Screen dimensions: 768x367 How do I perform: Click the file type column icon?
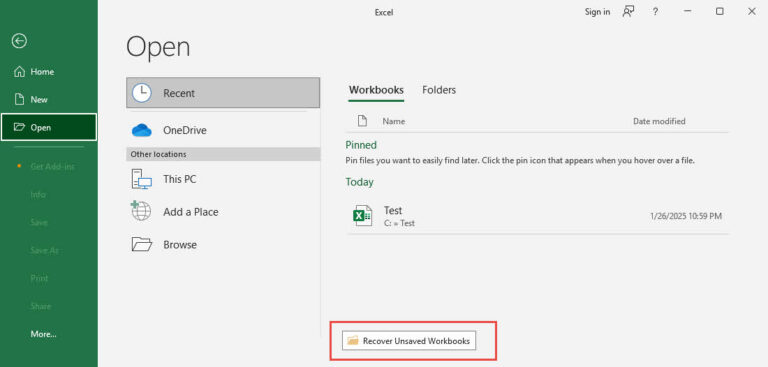[362, 121]
